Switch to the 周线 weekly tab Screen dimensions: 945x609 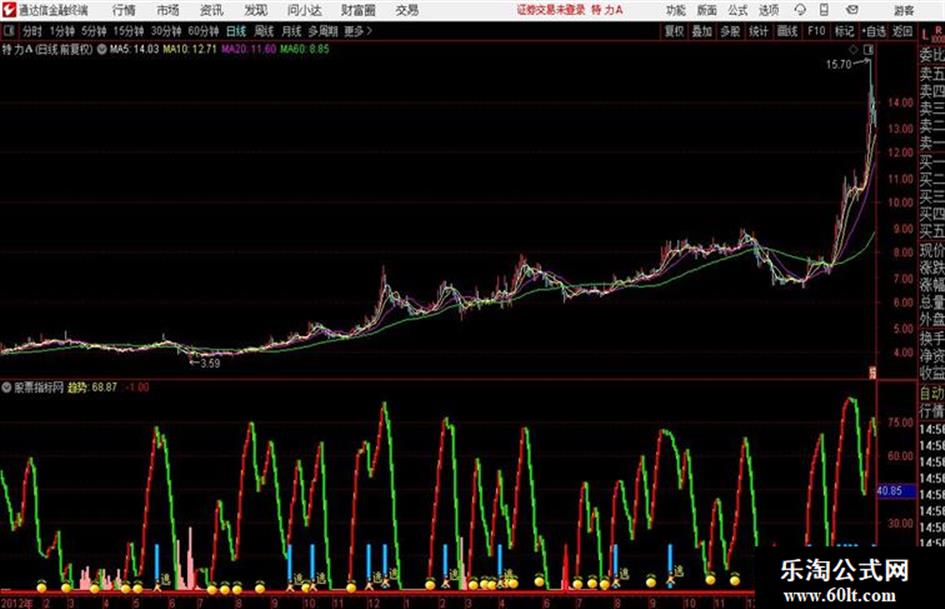(264, 31)
